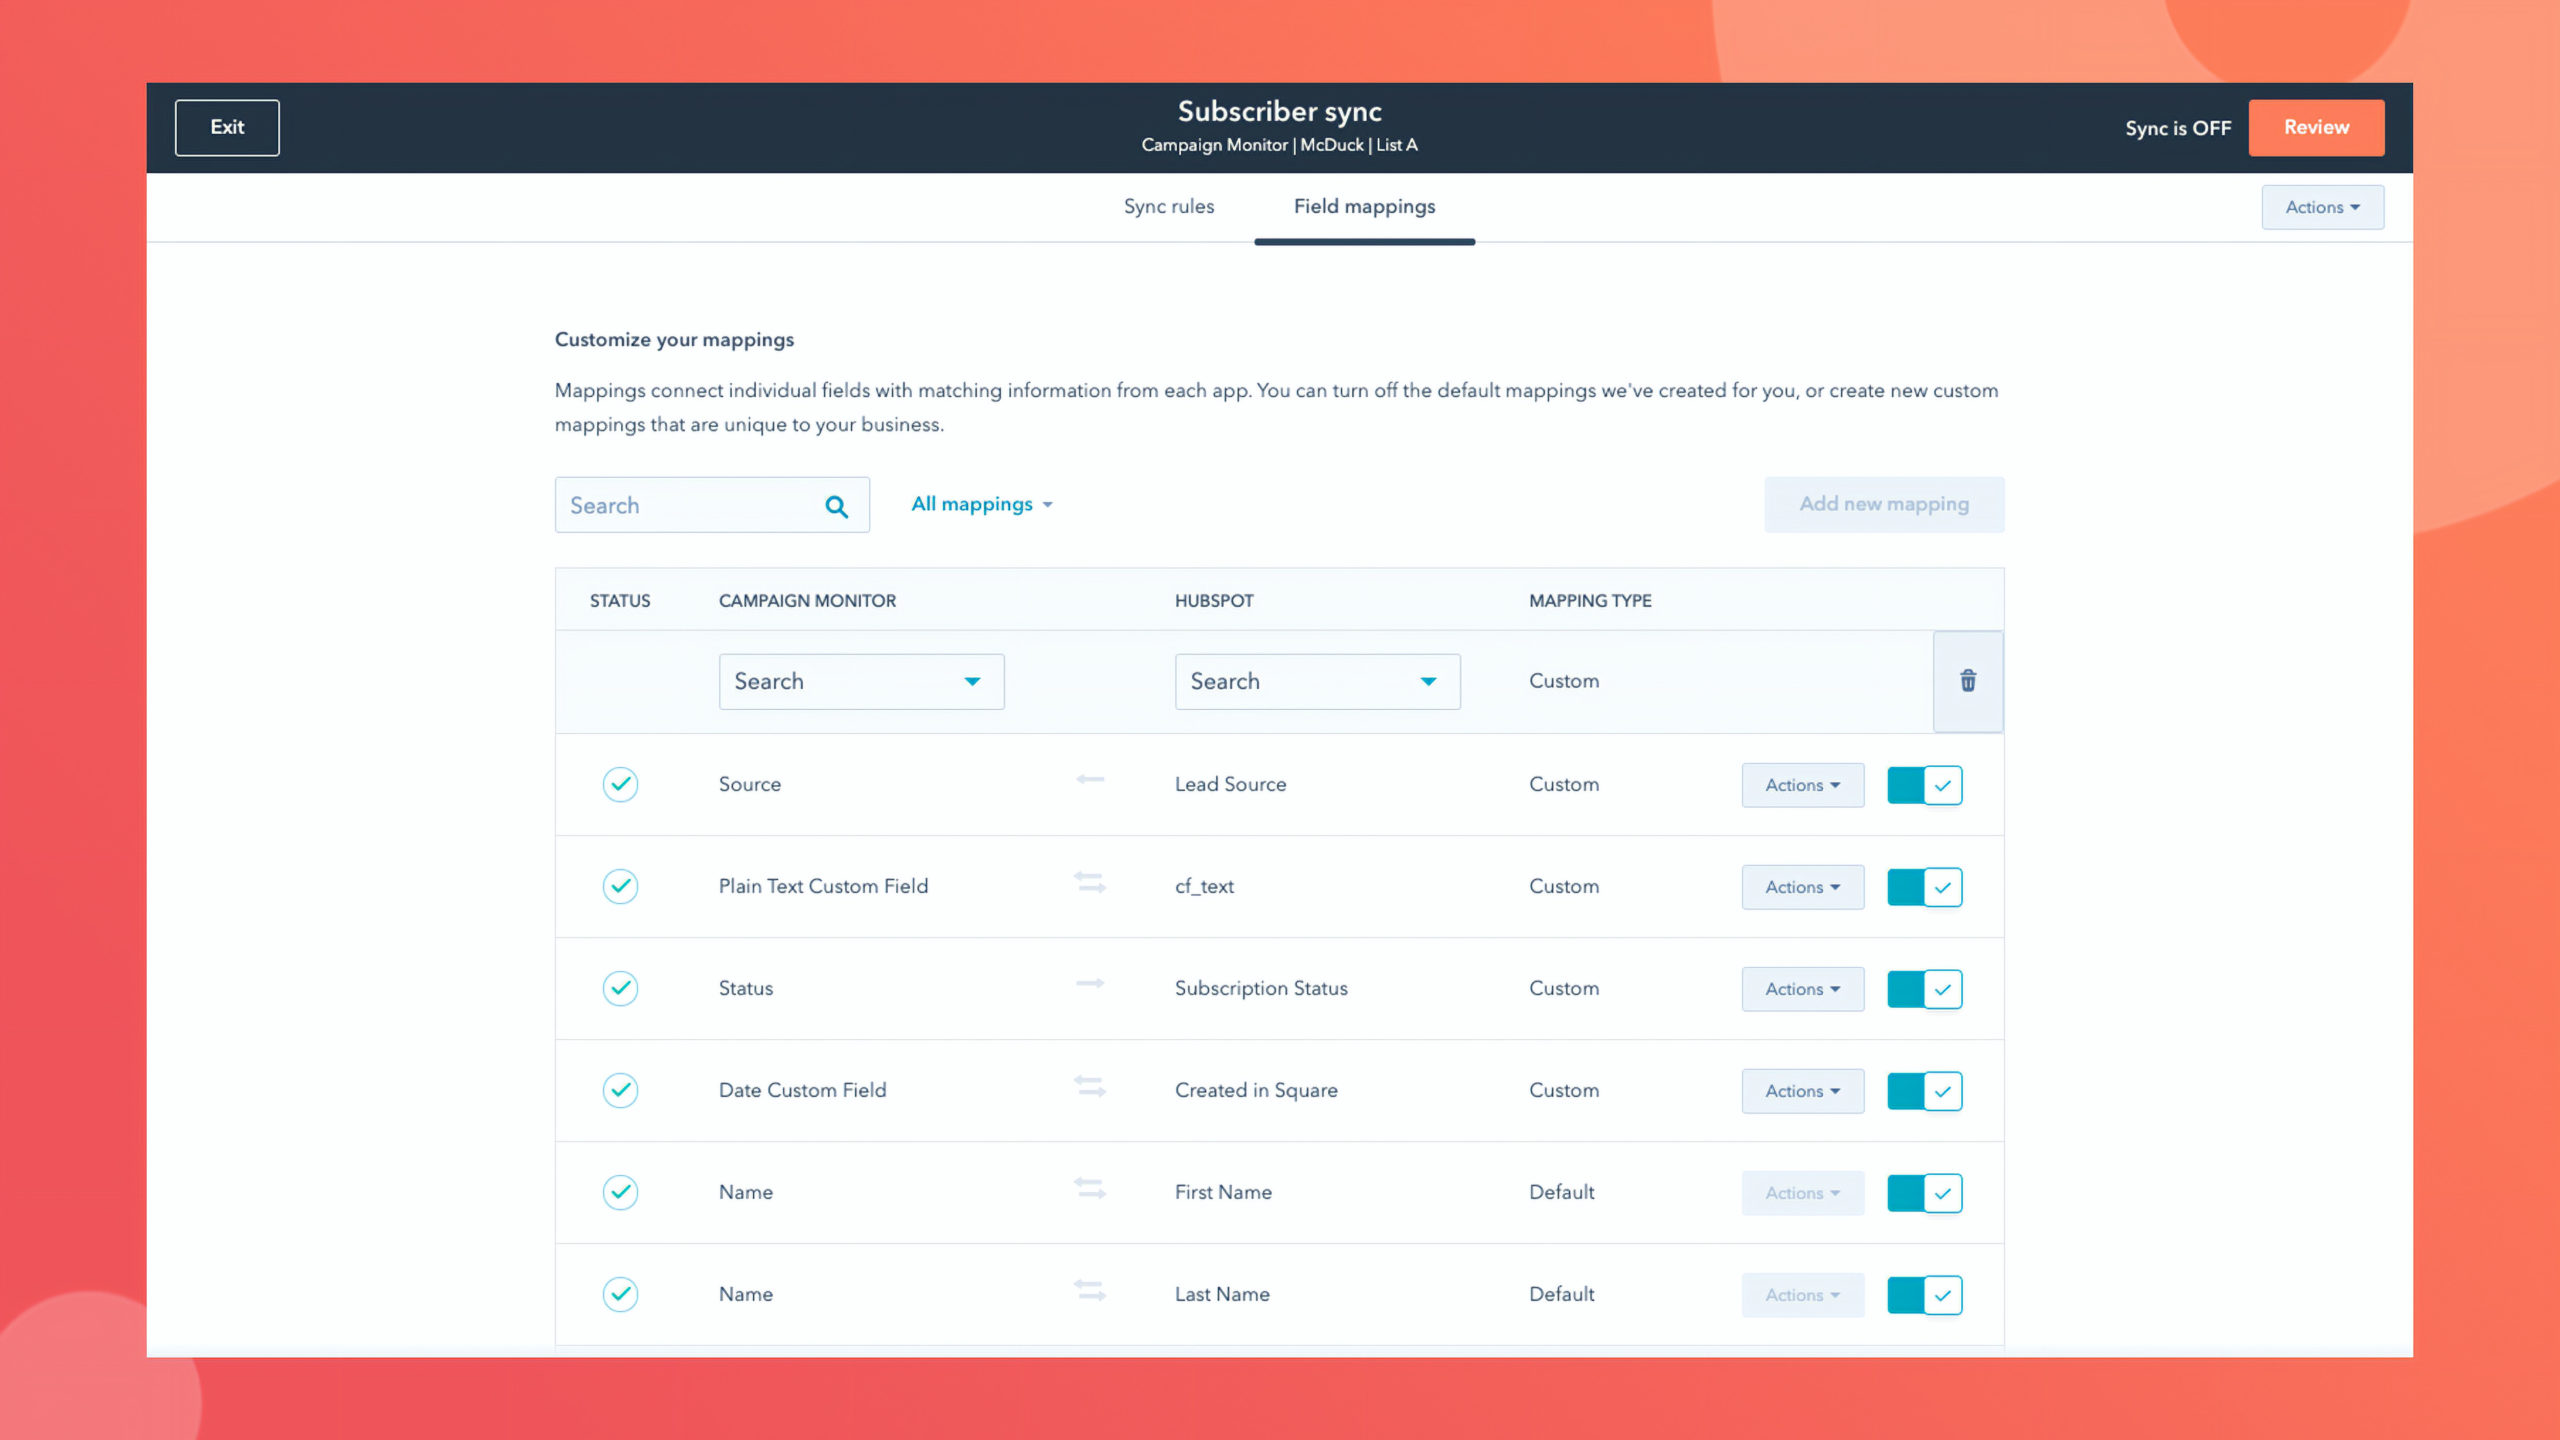The image size is (2560, 1440).
Task: Open Actions menu for First Name row
Action: [1802, 1193]
